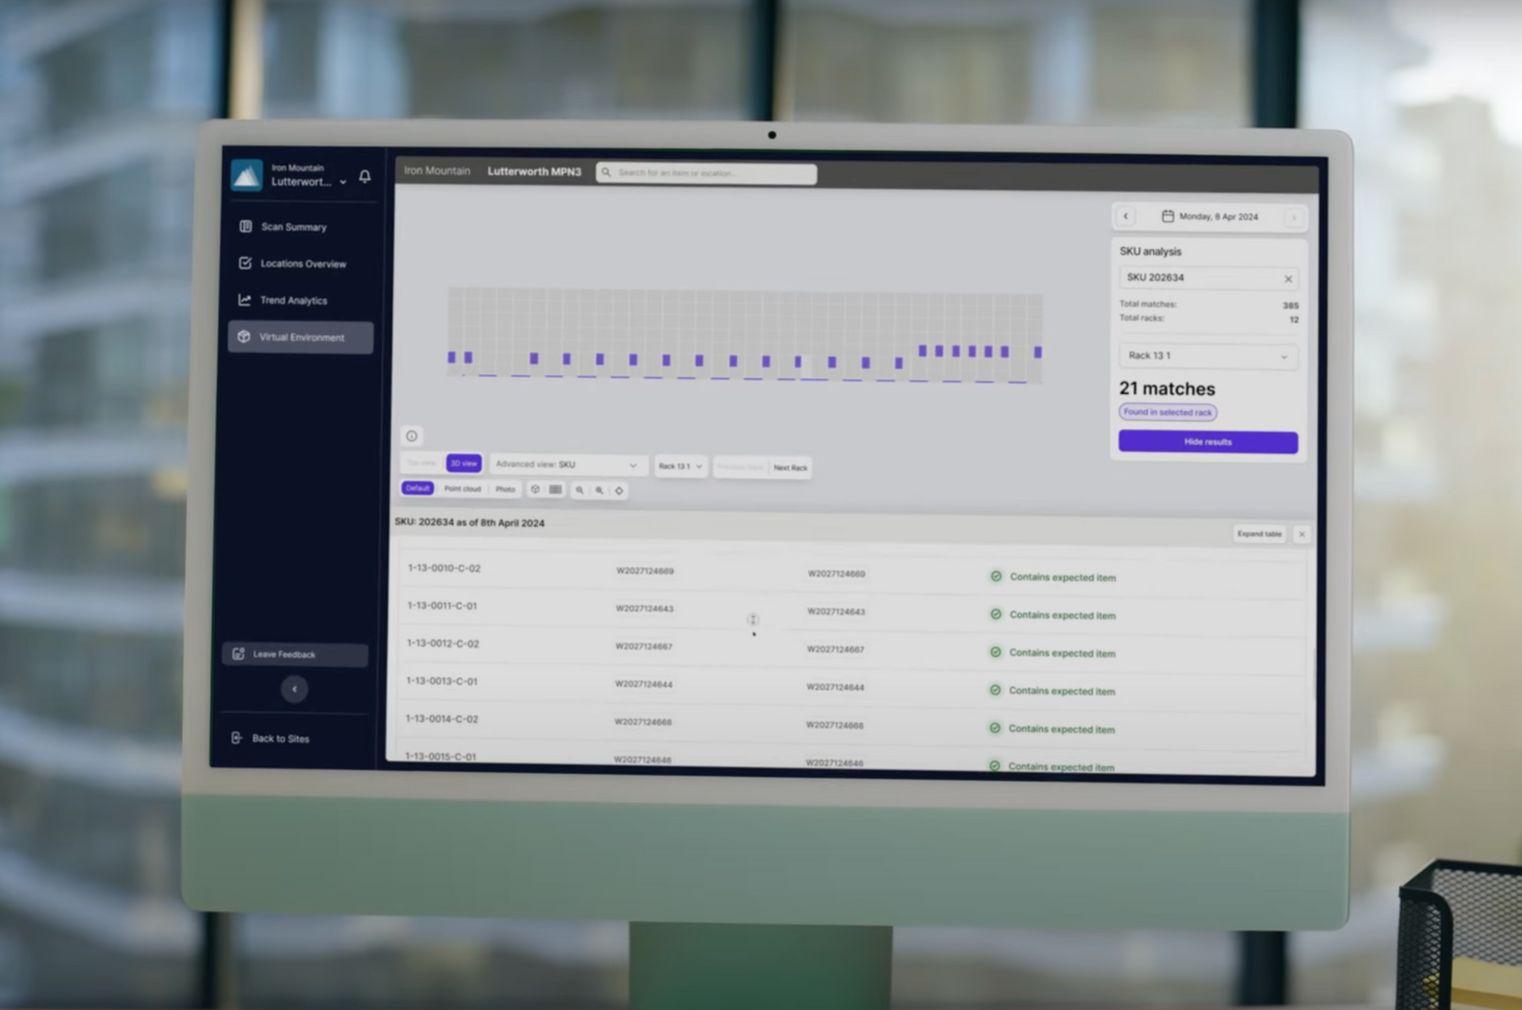1522x1010 pixels.
Task: Click the grid layout view icon
Action: point(555,490)
